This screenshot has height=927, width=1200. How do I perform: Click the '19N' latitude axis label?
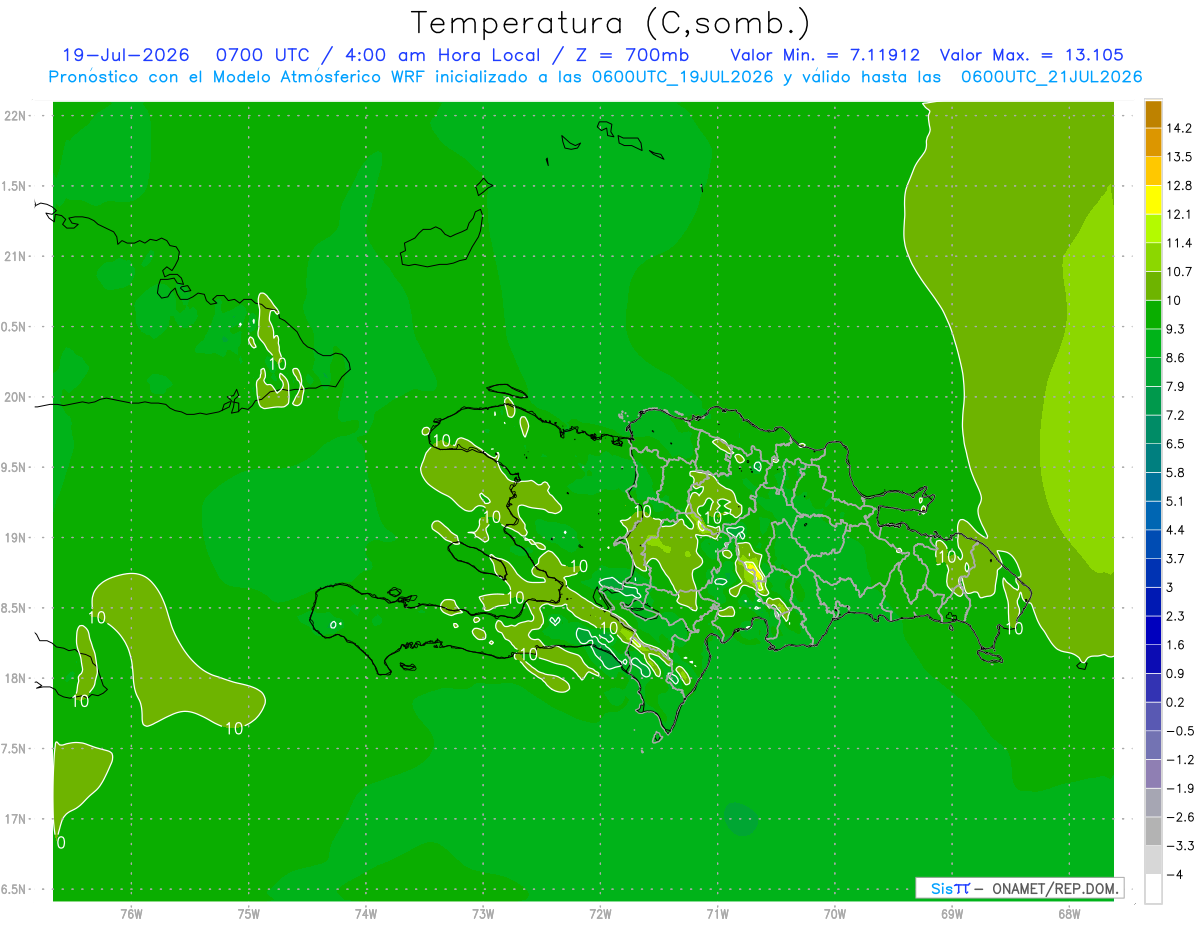[15, 538]
